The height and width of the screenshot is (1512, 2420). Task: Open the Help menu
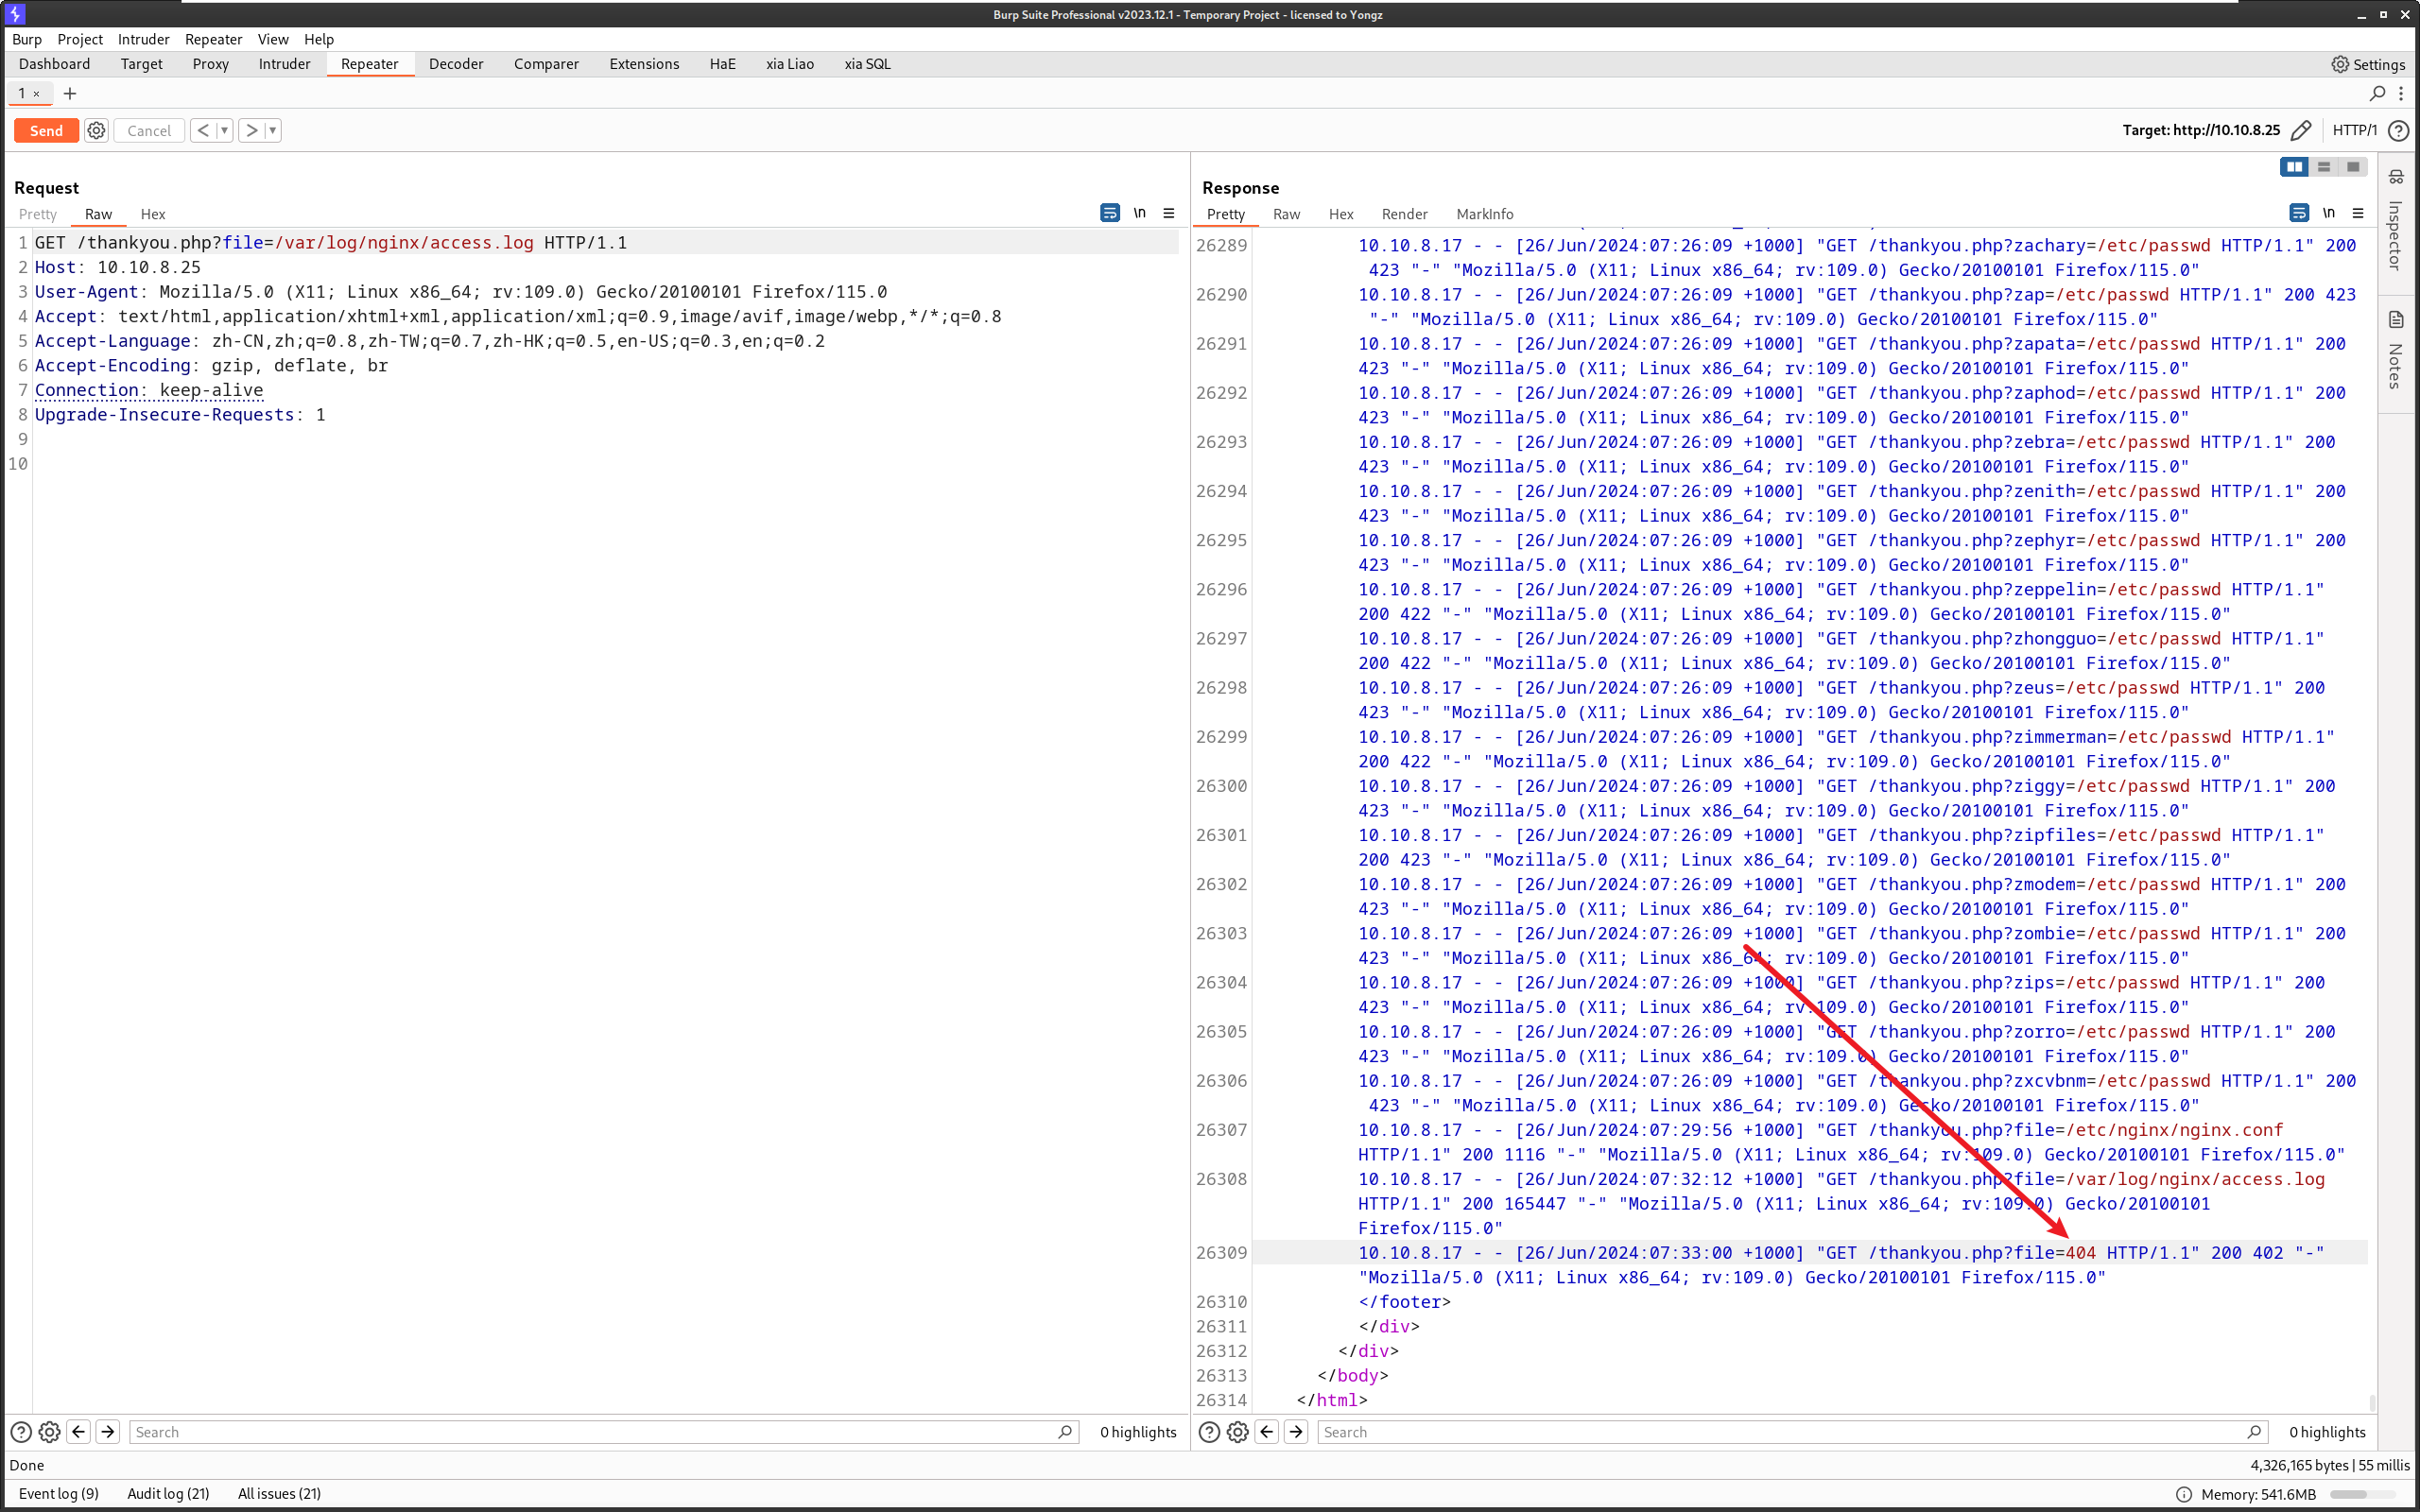point(319,39)
